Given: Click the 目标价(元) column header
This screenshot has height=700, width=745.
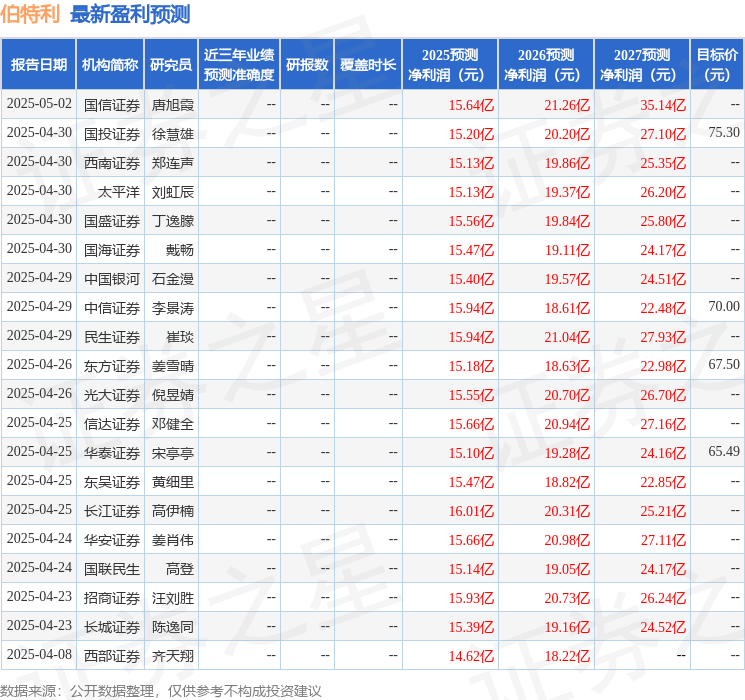Looking at the screenshot, I should (x=717, y=65).
